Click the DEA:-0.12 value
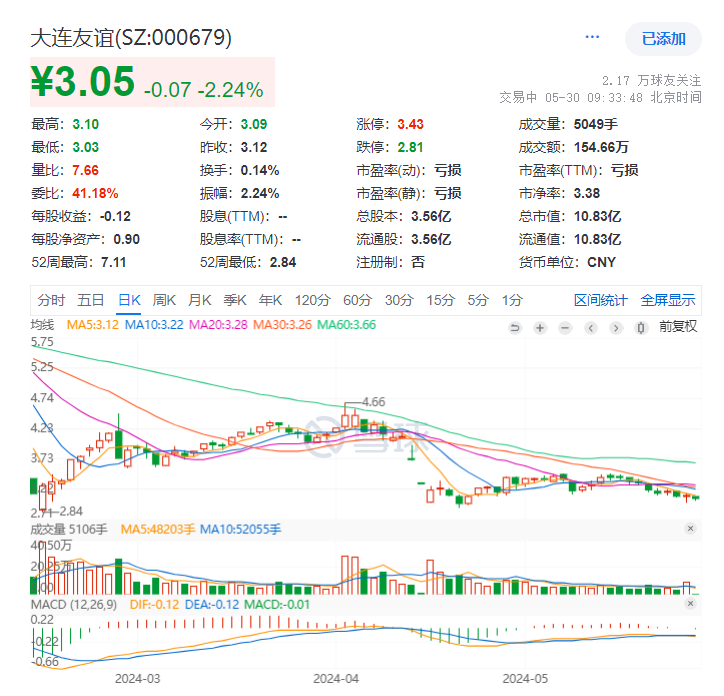724x696 pixels. [x=212, y=605]
